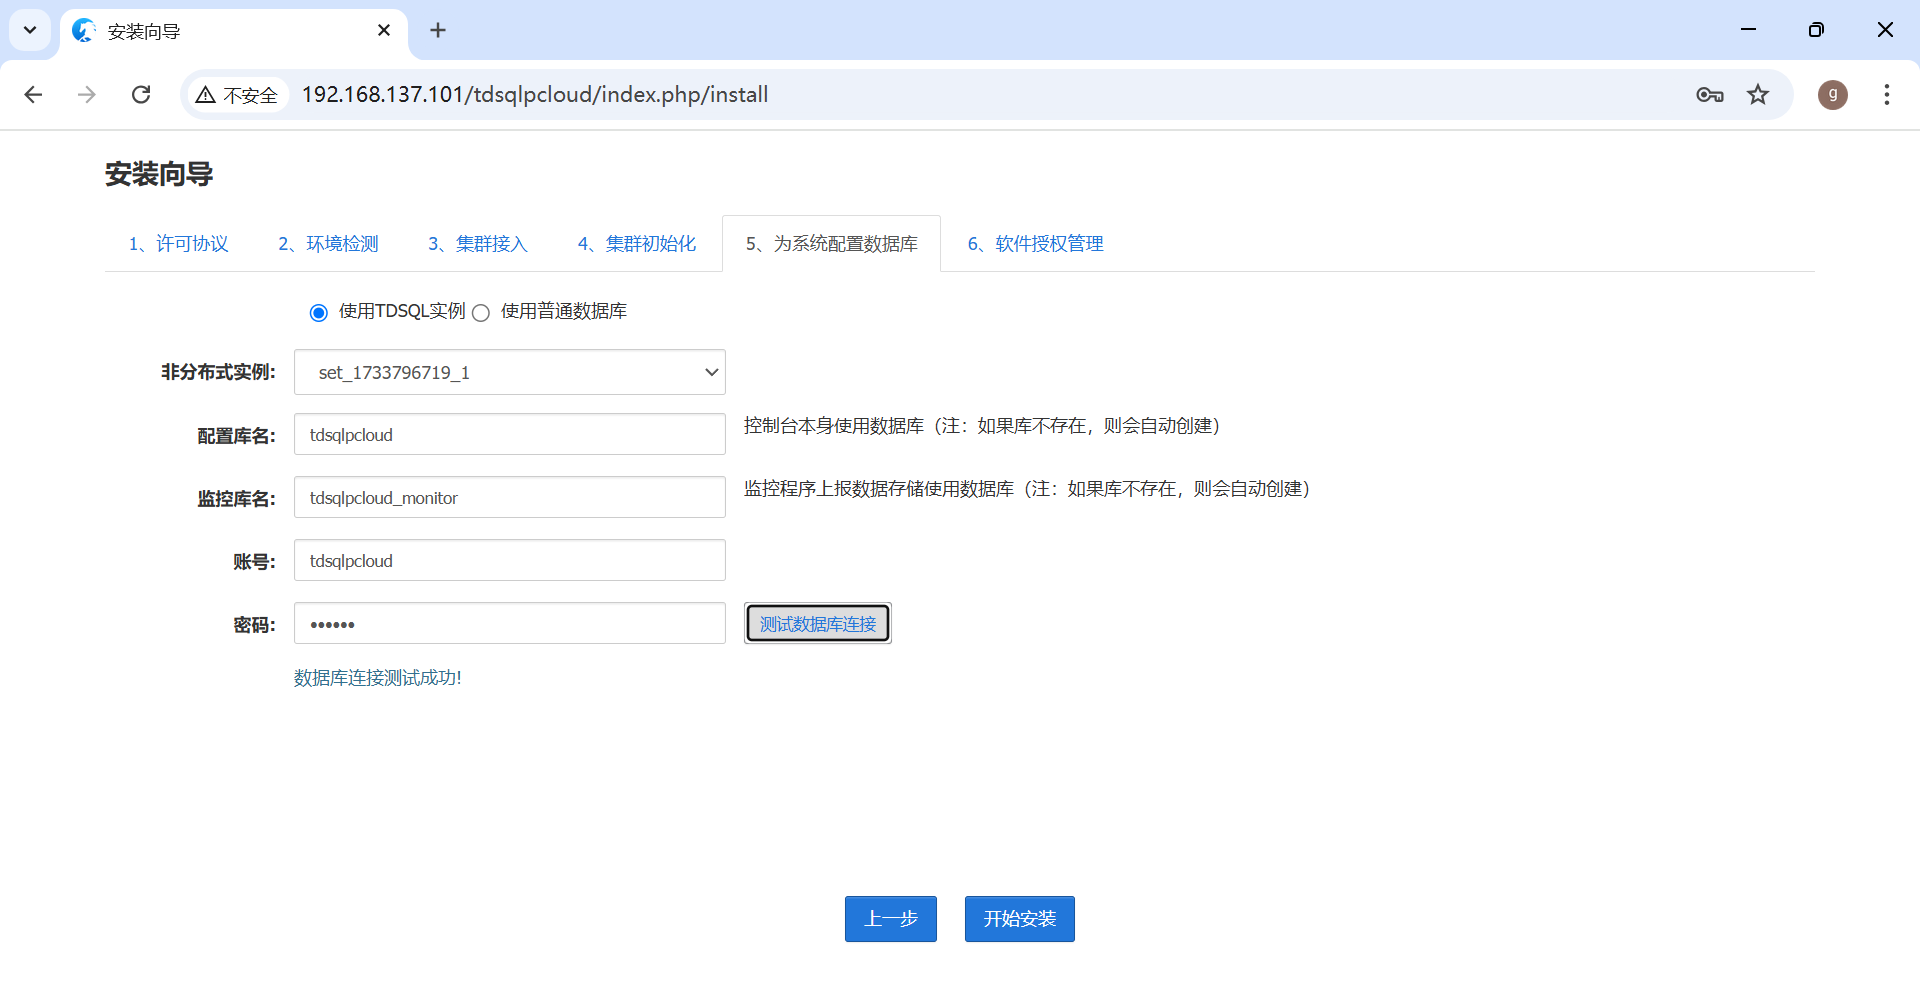Click the 不安全 security warning badge
The image size is (1920, 1008).
coord(237,95)
